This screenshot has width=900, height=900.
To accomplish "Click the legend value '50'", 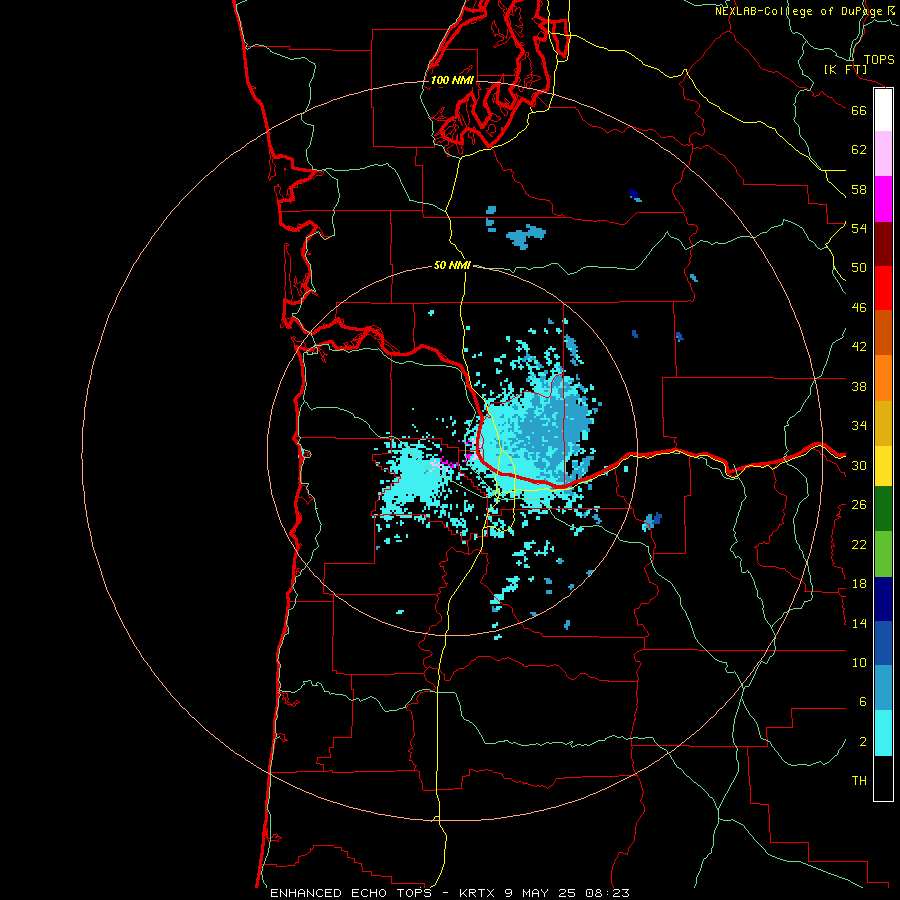I will (859, 268).
